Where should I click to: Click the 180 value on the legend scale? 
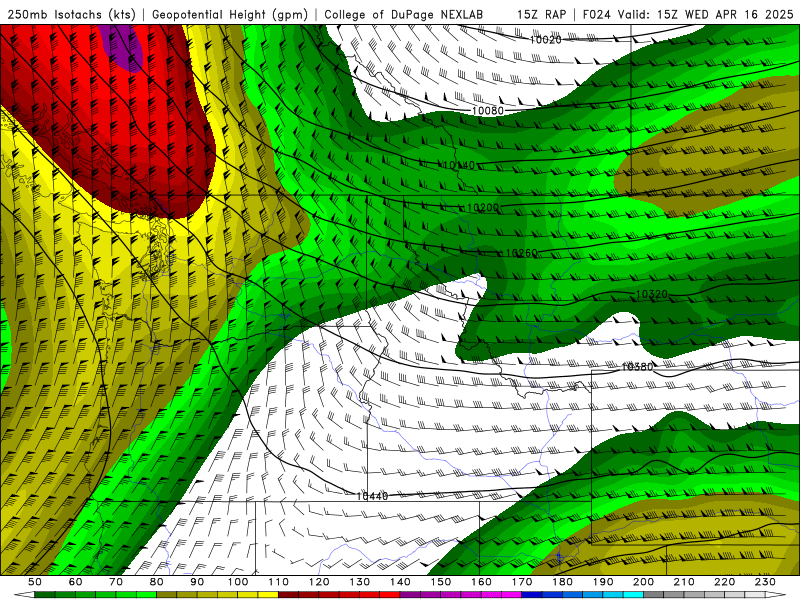pos(562,582)
